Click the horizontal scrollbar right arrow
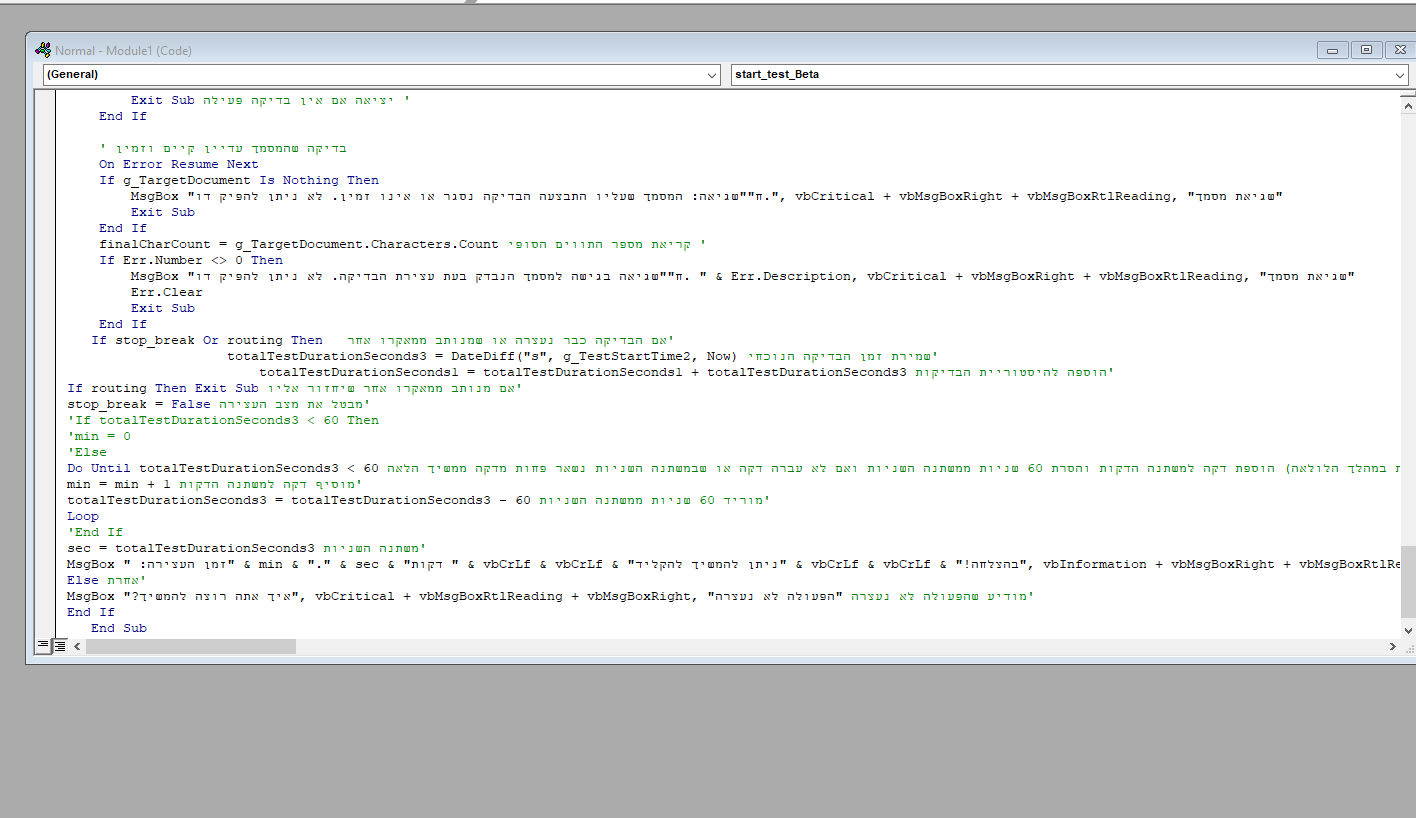 (1392, 647)
